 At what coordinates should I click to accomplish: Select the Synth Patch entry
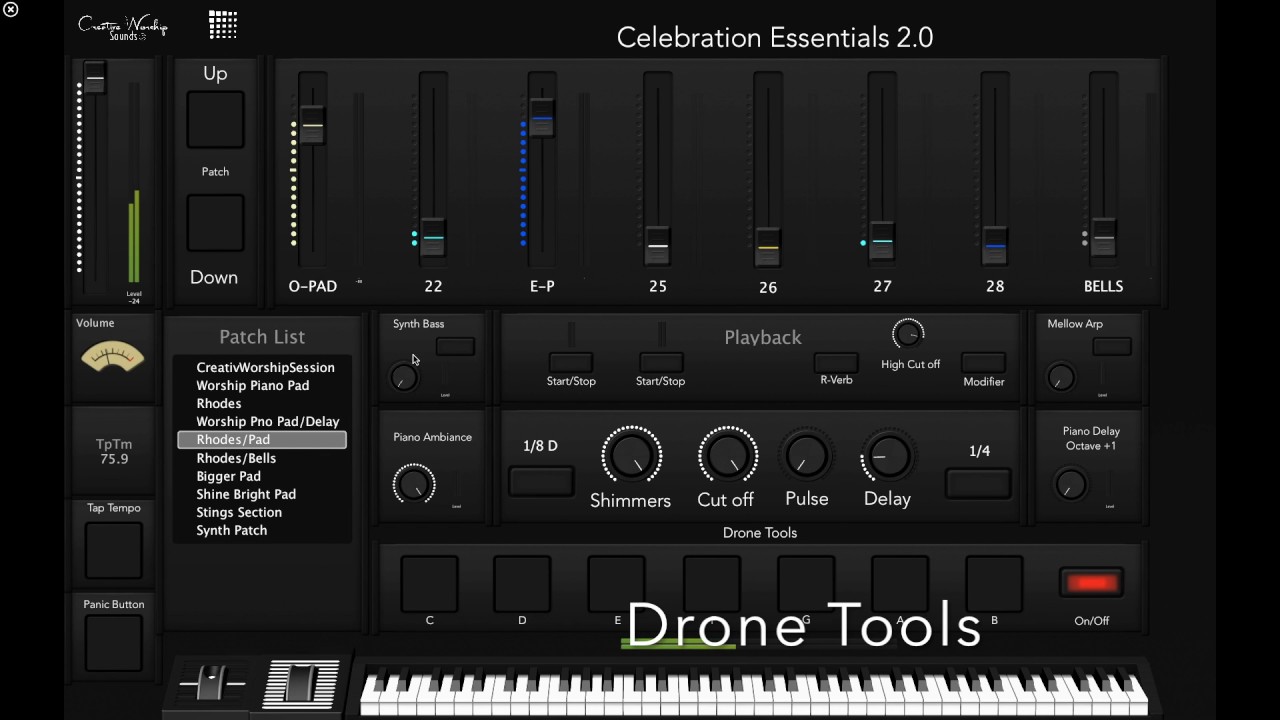(231, 530)
